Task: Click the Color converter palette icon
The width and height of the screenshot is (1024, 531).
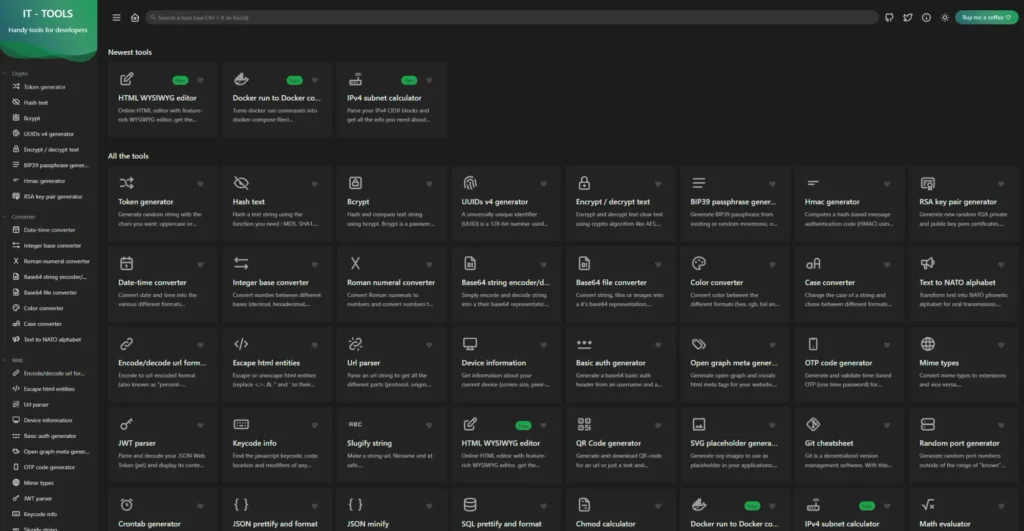Action: click(699, 263)
